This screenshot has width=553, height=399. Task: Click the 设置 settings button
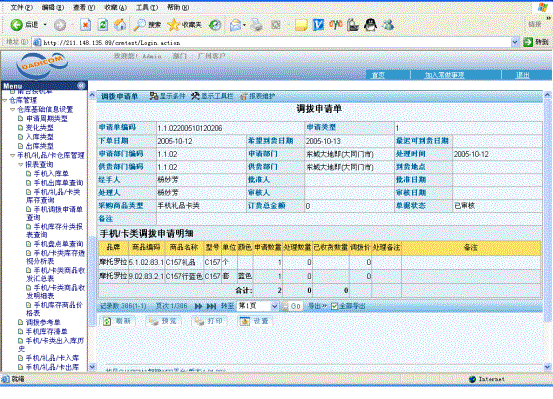point(255,321)
